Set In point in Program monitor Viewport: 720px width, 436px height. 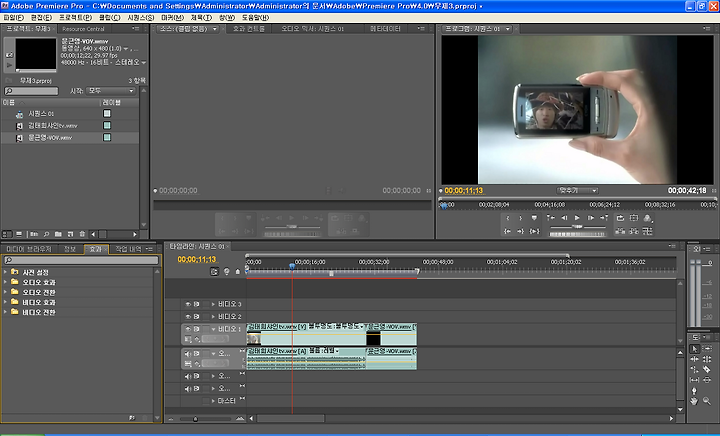click(x=508, y=218)
